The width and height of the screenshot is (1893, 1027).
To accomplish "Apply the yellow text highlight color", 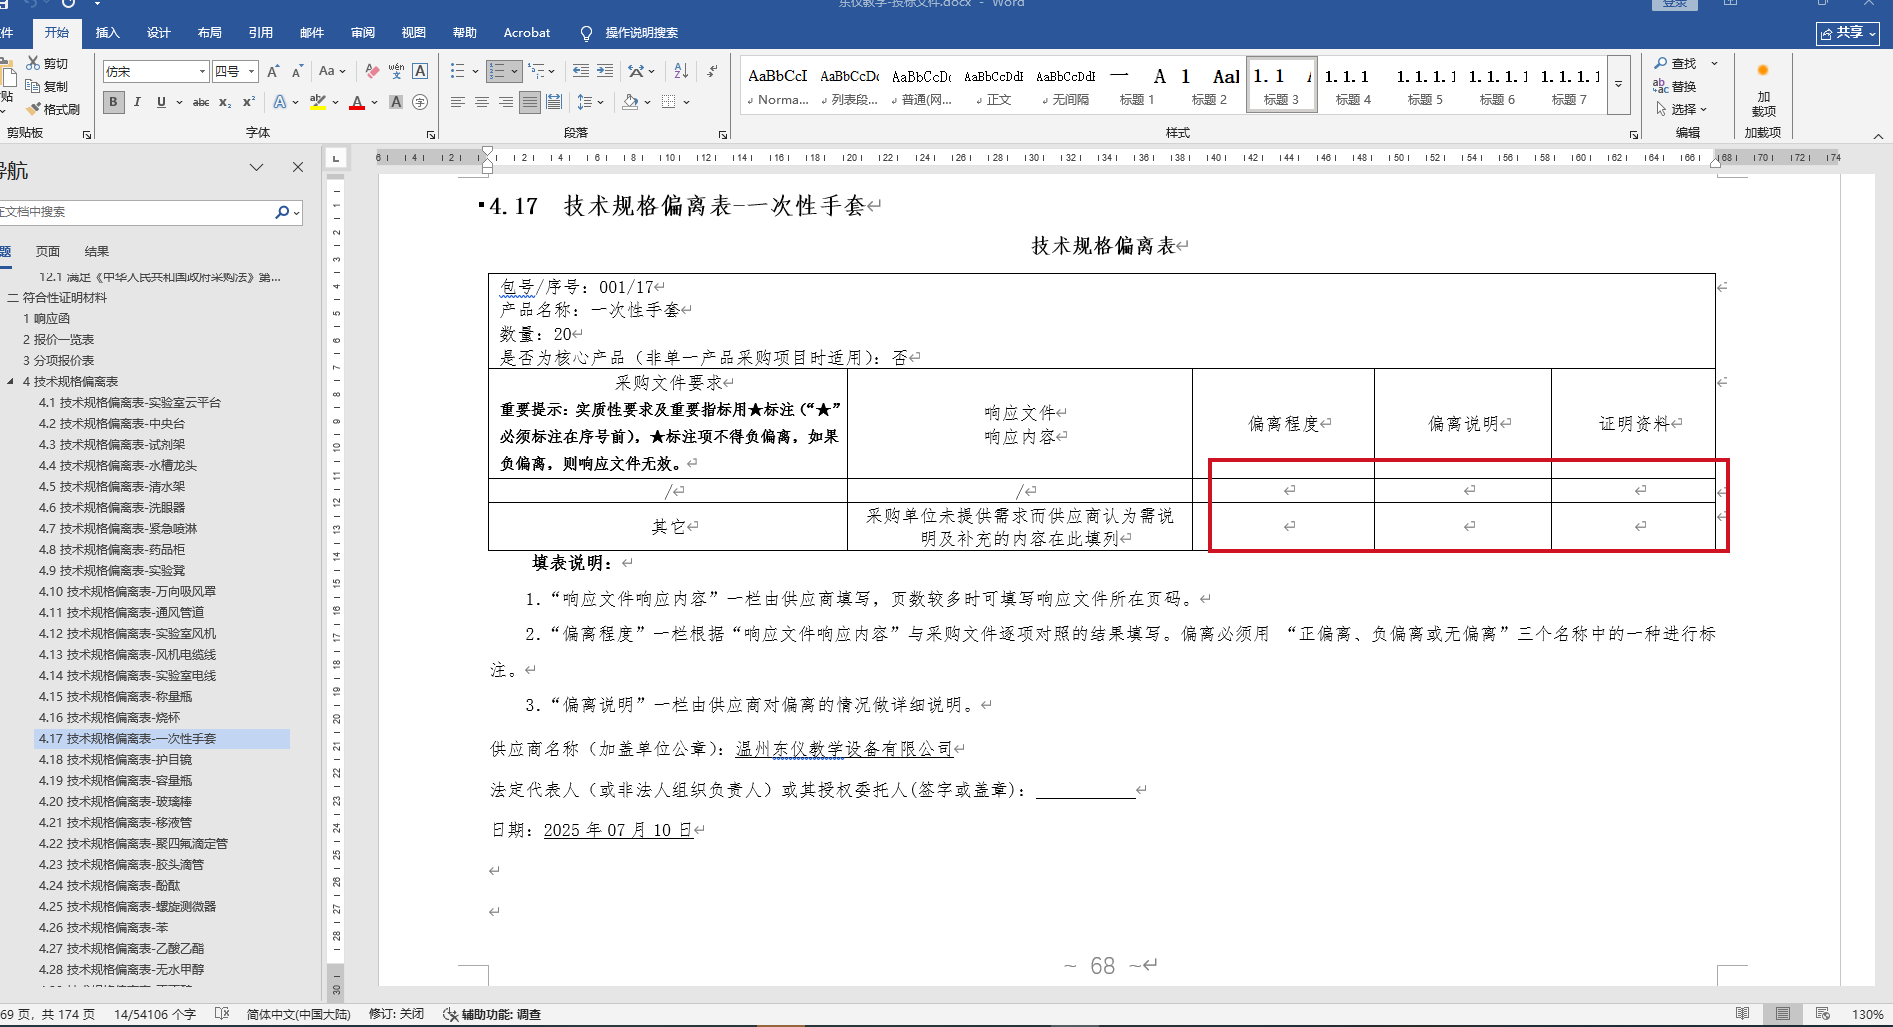I will pos(318,102).
